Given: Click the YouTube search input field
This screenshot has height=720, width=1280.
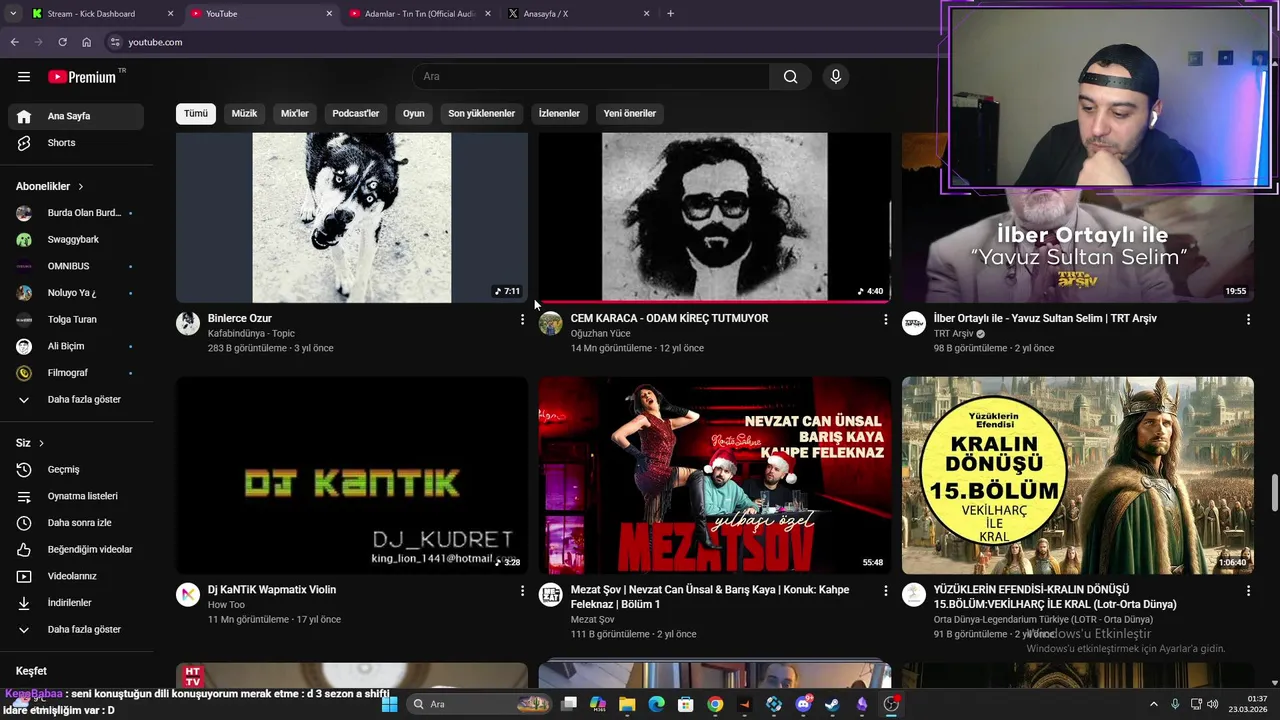Looking at the screenshot, I should pyautogui.click(x=591, y=77).
